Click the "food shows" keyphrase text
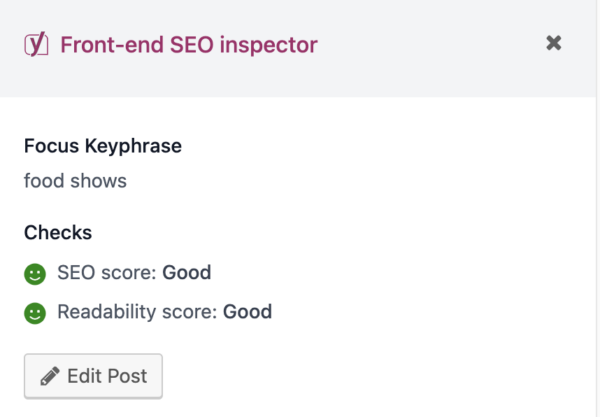This screenshot has width=600, height=417. point(75,181)
